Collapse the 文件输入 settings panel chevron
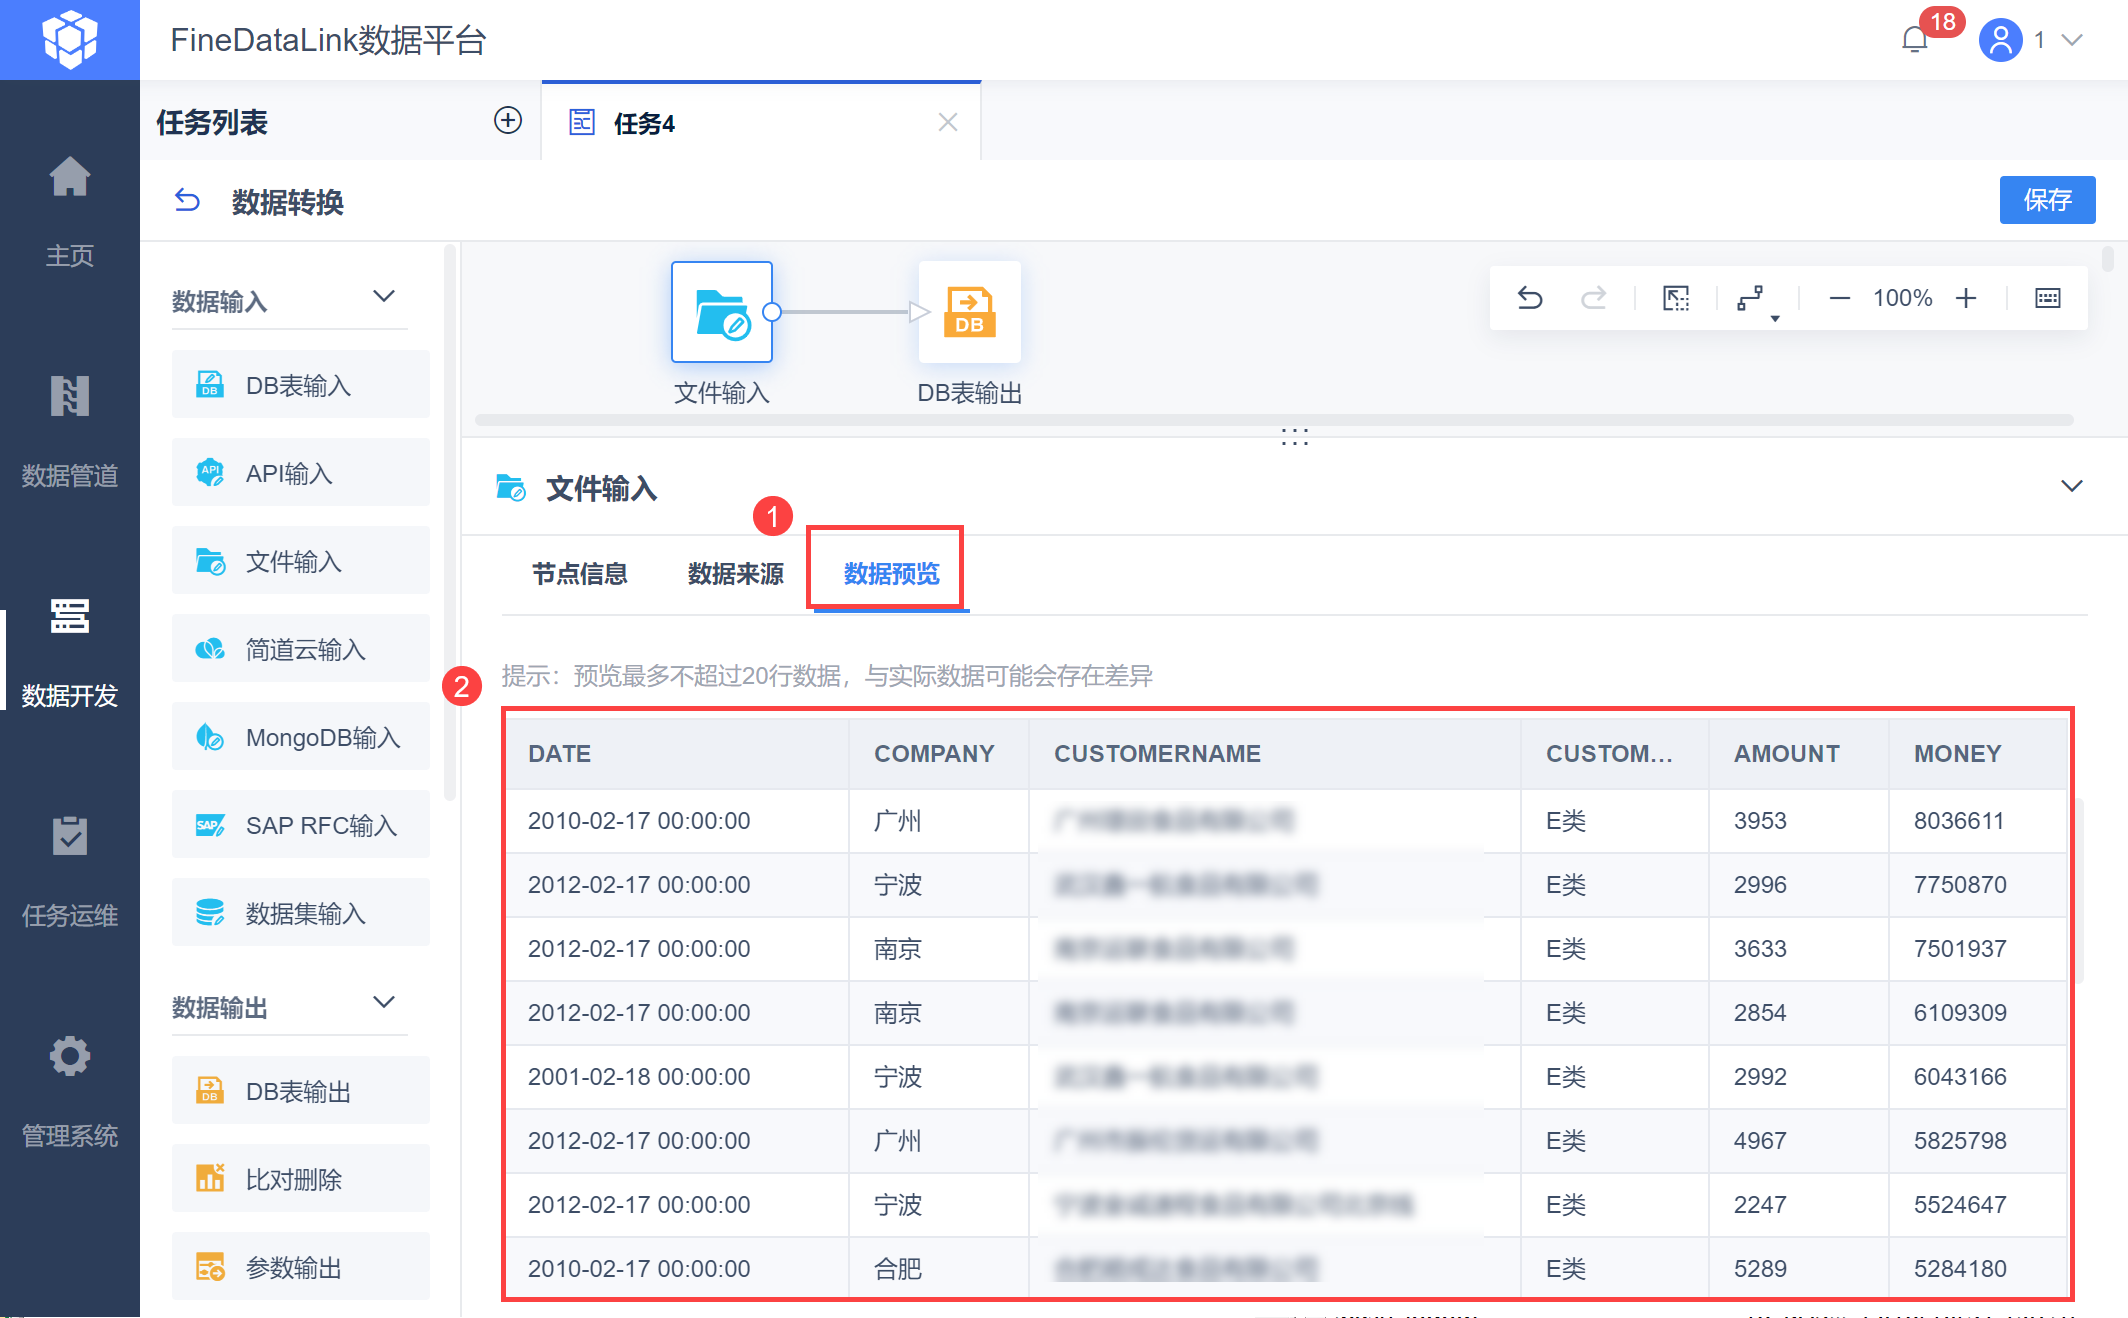The image size is (2128, 1318). (2071, 487)
